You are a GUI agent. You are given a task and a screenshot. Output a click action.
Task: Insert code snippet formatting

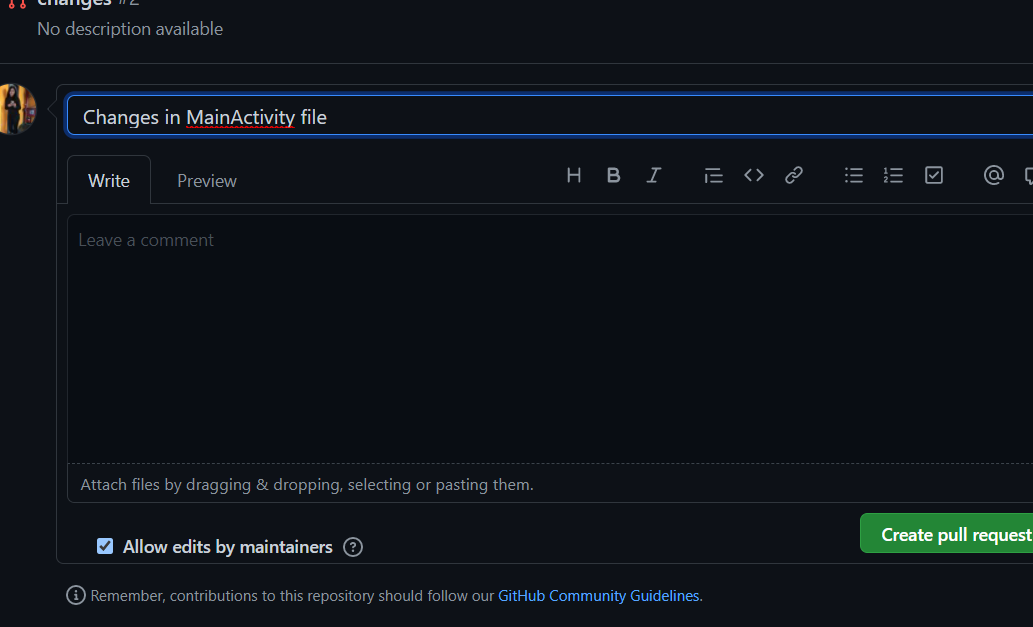pos(754,176)
